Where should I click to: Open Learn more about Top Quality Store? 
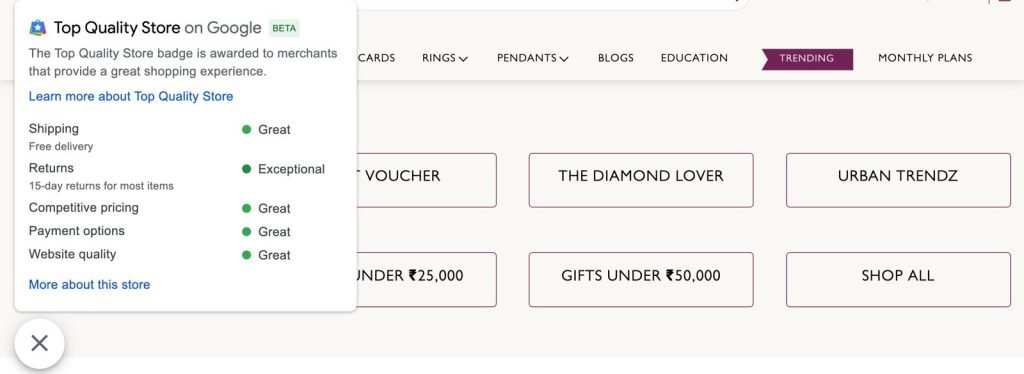[131, 97]
